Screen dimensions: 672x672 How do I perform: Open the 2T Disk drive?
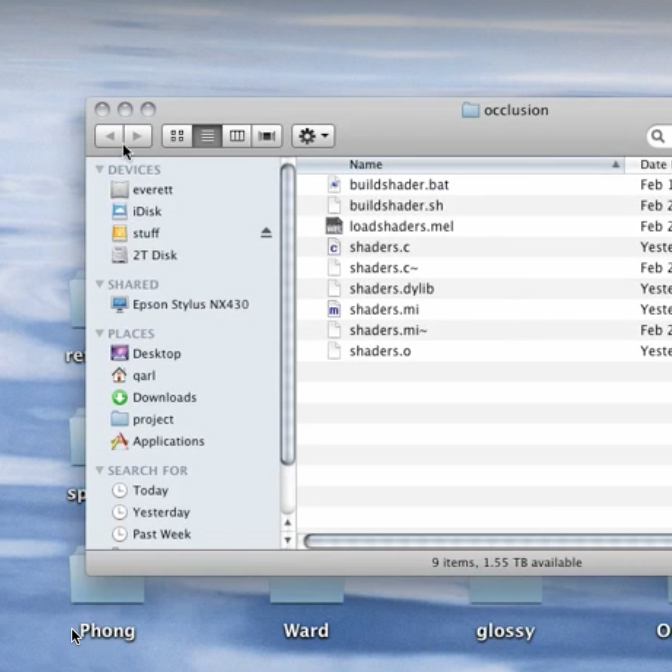click(155, 255)
